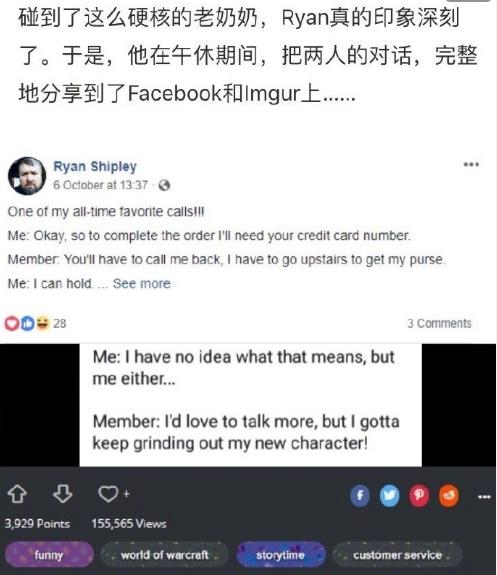
Task: Select the storytime tag
Action: click(x=281, y=555)
